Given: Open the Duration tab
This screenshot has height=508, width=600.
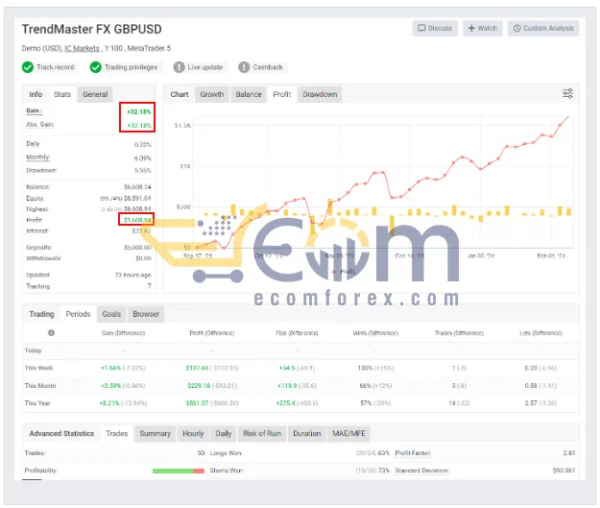Looking at the screenshot, I should (307, 433).
